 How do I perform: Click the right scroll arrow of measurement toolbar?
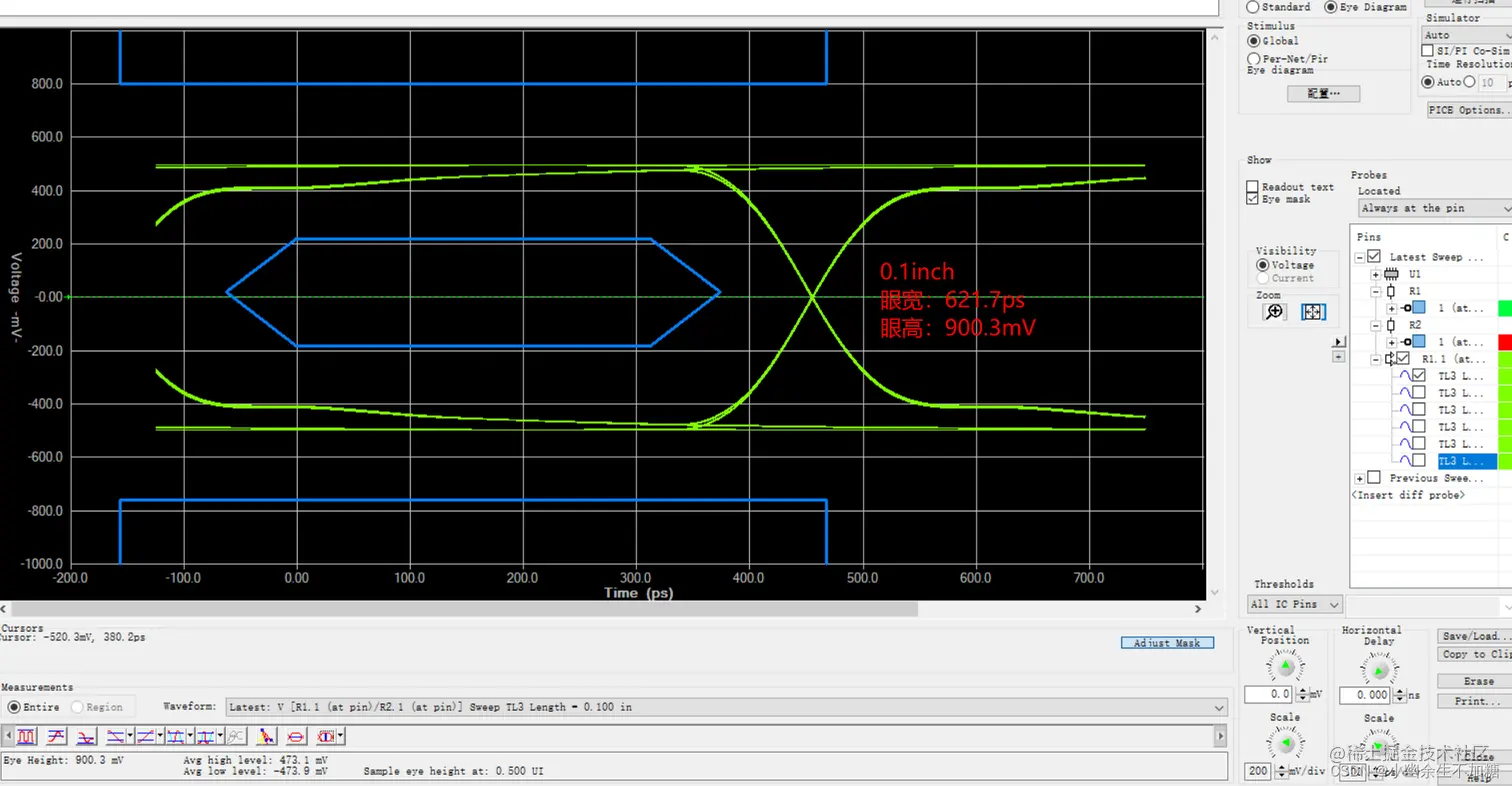[x=1220, y=737]
